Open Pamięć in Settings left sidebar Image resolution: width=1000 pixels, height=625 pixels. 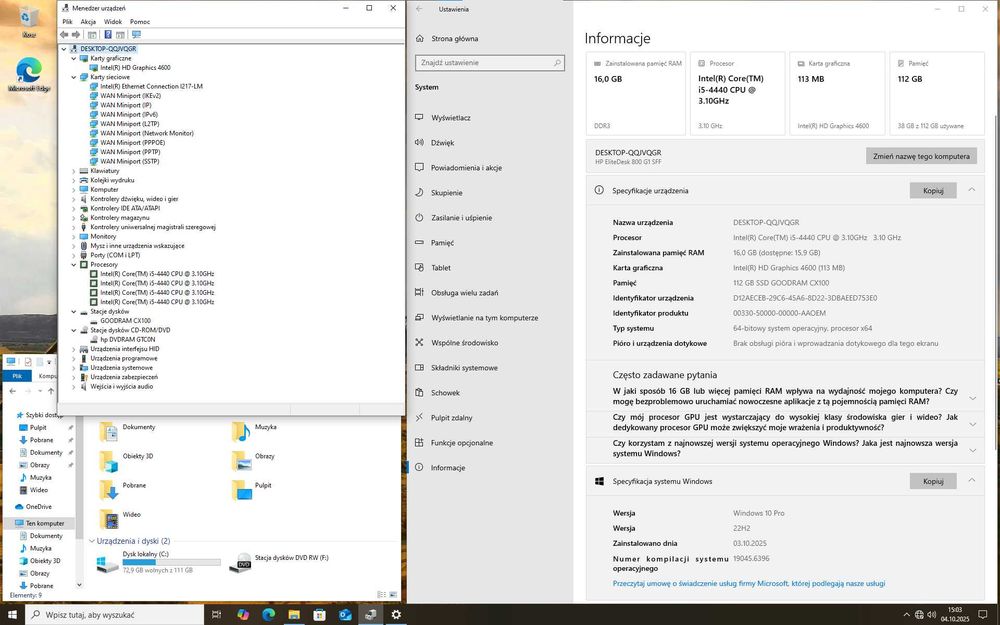pos(442,243)
